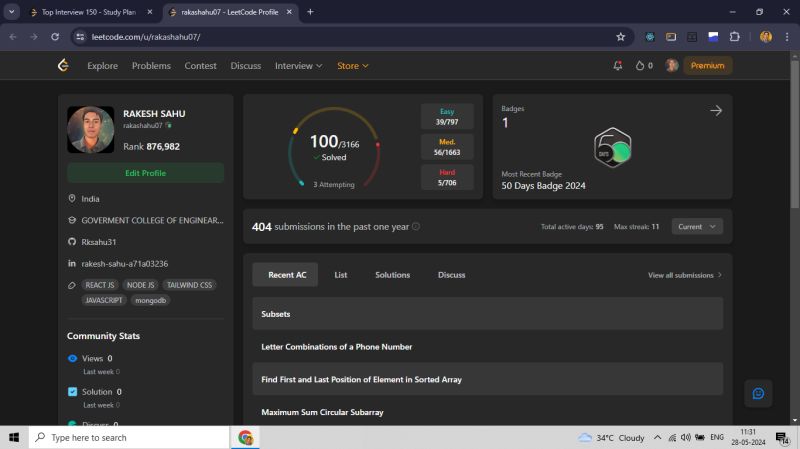Open the Rksahu31 GitHub link
The height and width of the screenshot is (449, 800).
[98, 242]
